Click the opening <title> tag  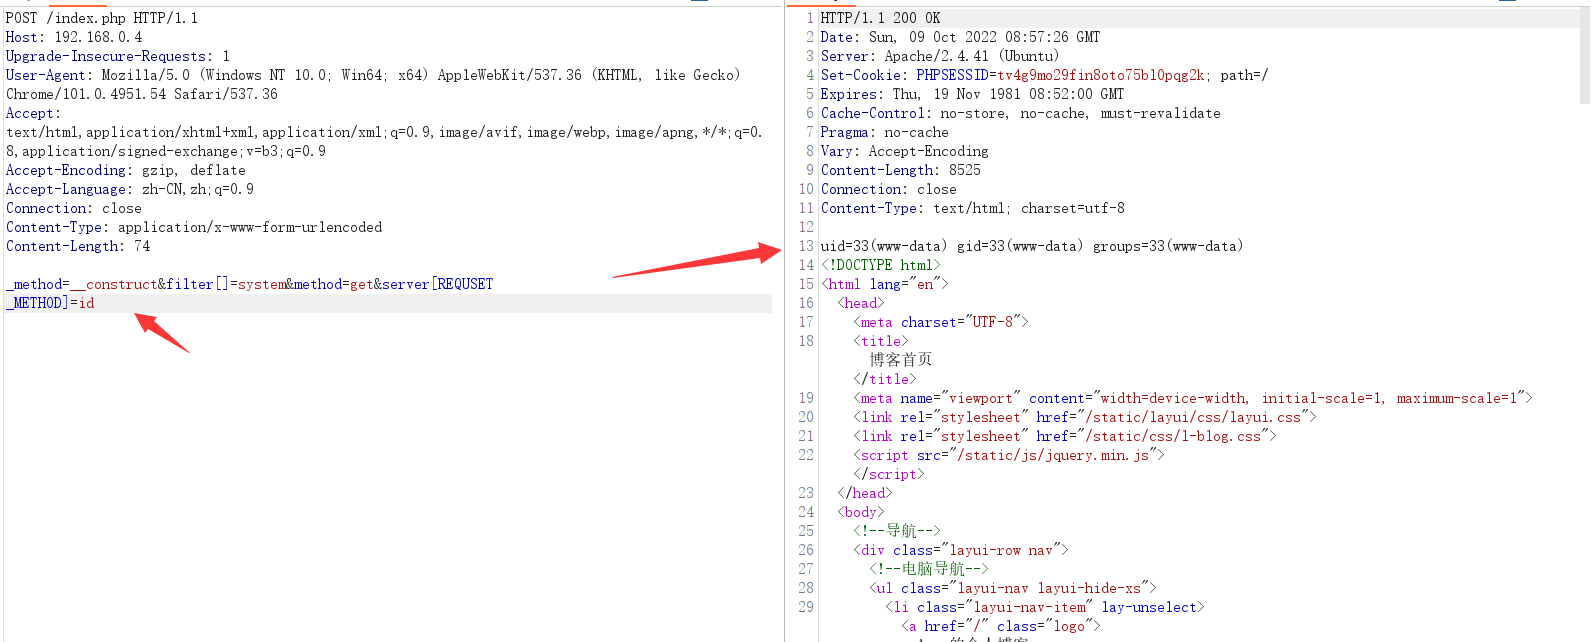point(880,341)
